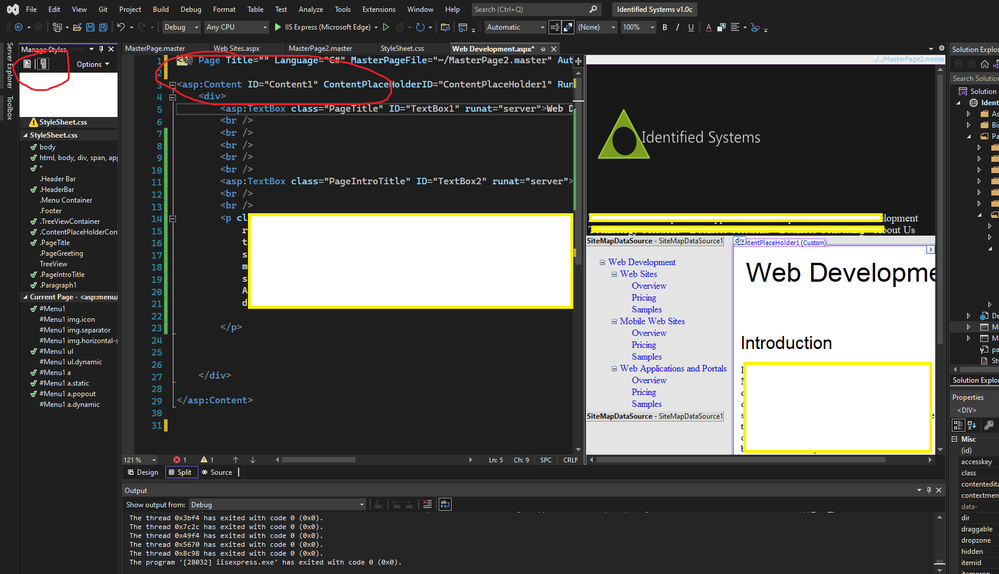Screen dimensions: 999x574
Task: Collapse the div code block on line 4
Action: [x=172, y=97]
